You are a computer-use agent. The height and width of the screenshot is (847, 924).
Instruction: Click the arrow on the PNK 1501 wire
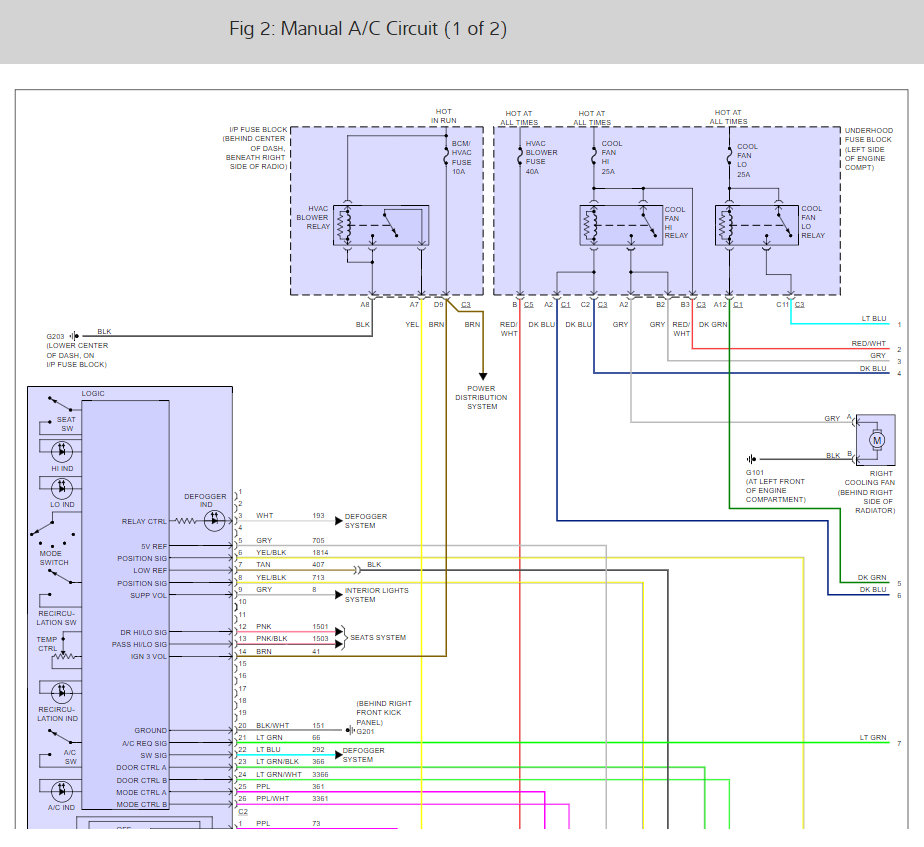[339, 632]
